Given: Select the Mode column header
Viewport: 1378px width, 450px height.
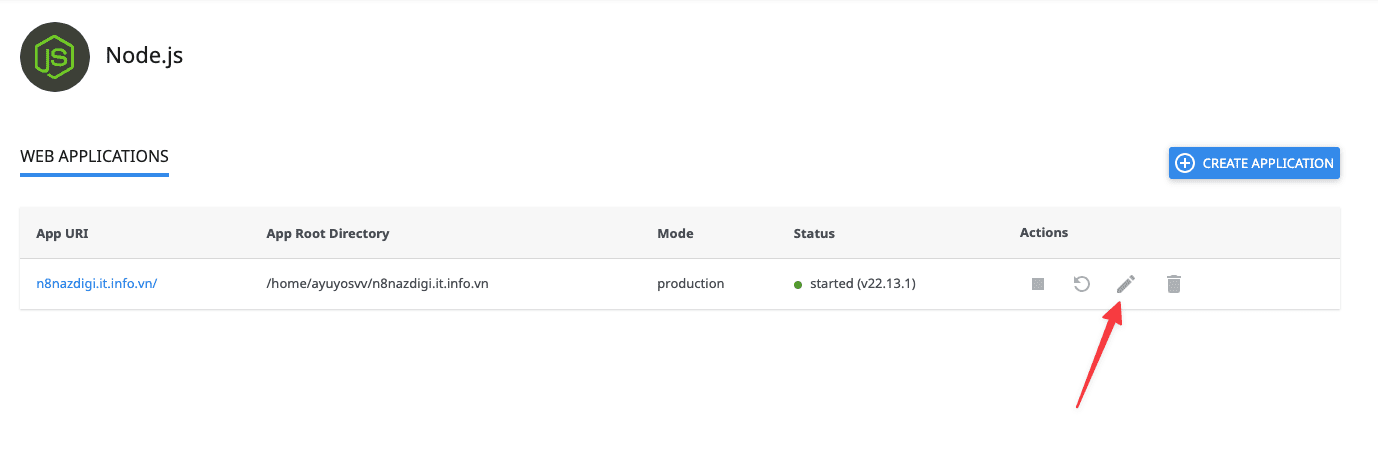Looking at the screenshot, I should click(675, 234).
